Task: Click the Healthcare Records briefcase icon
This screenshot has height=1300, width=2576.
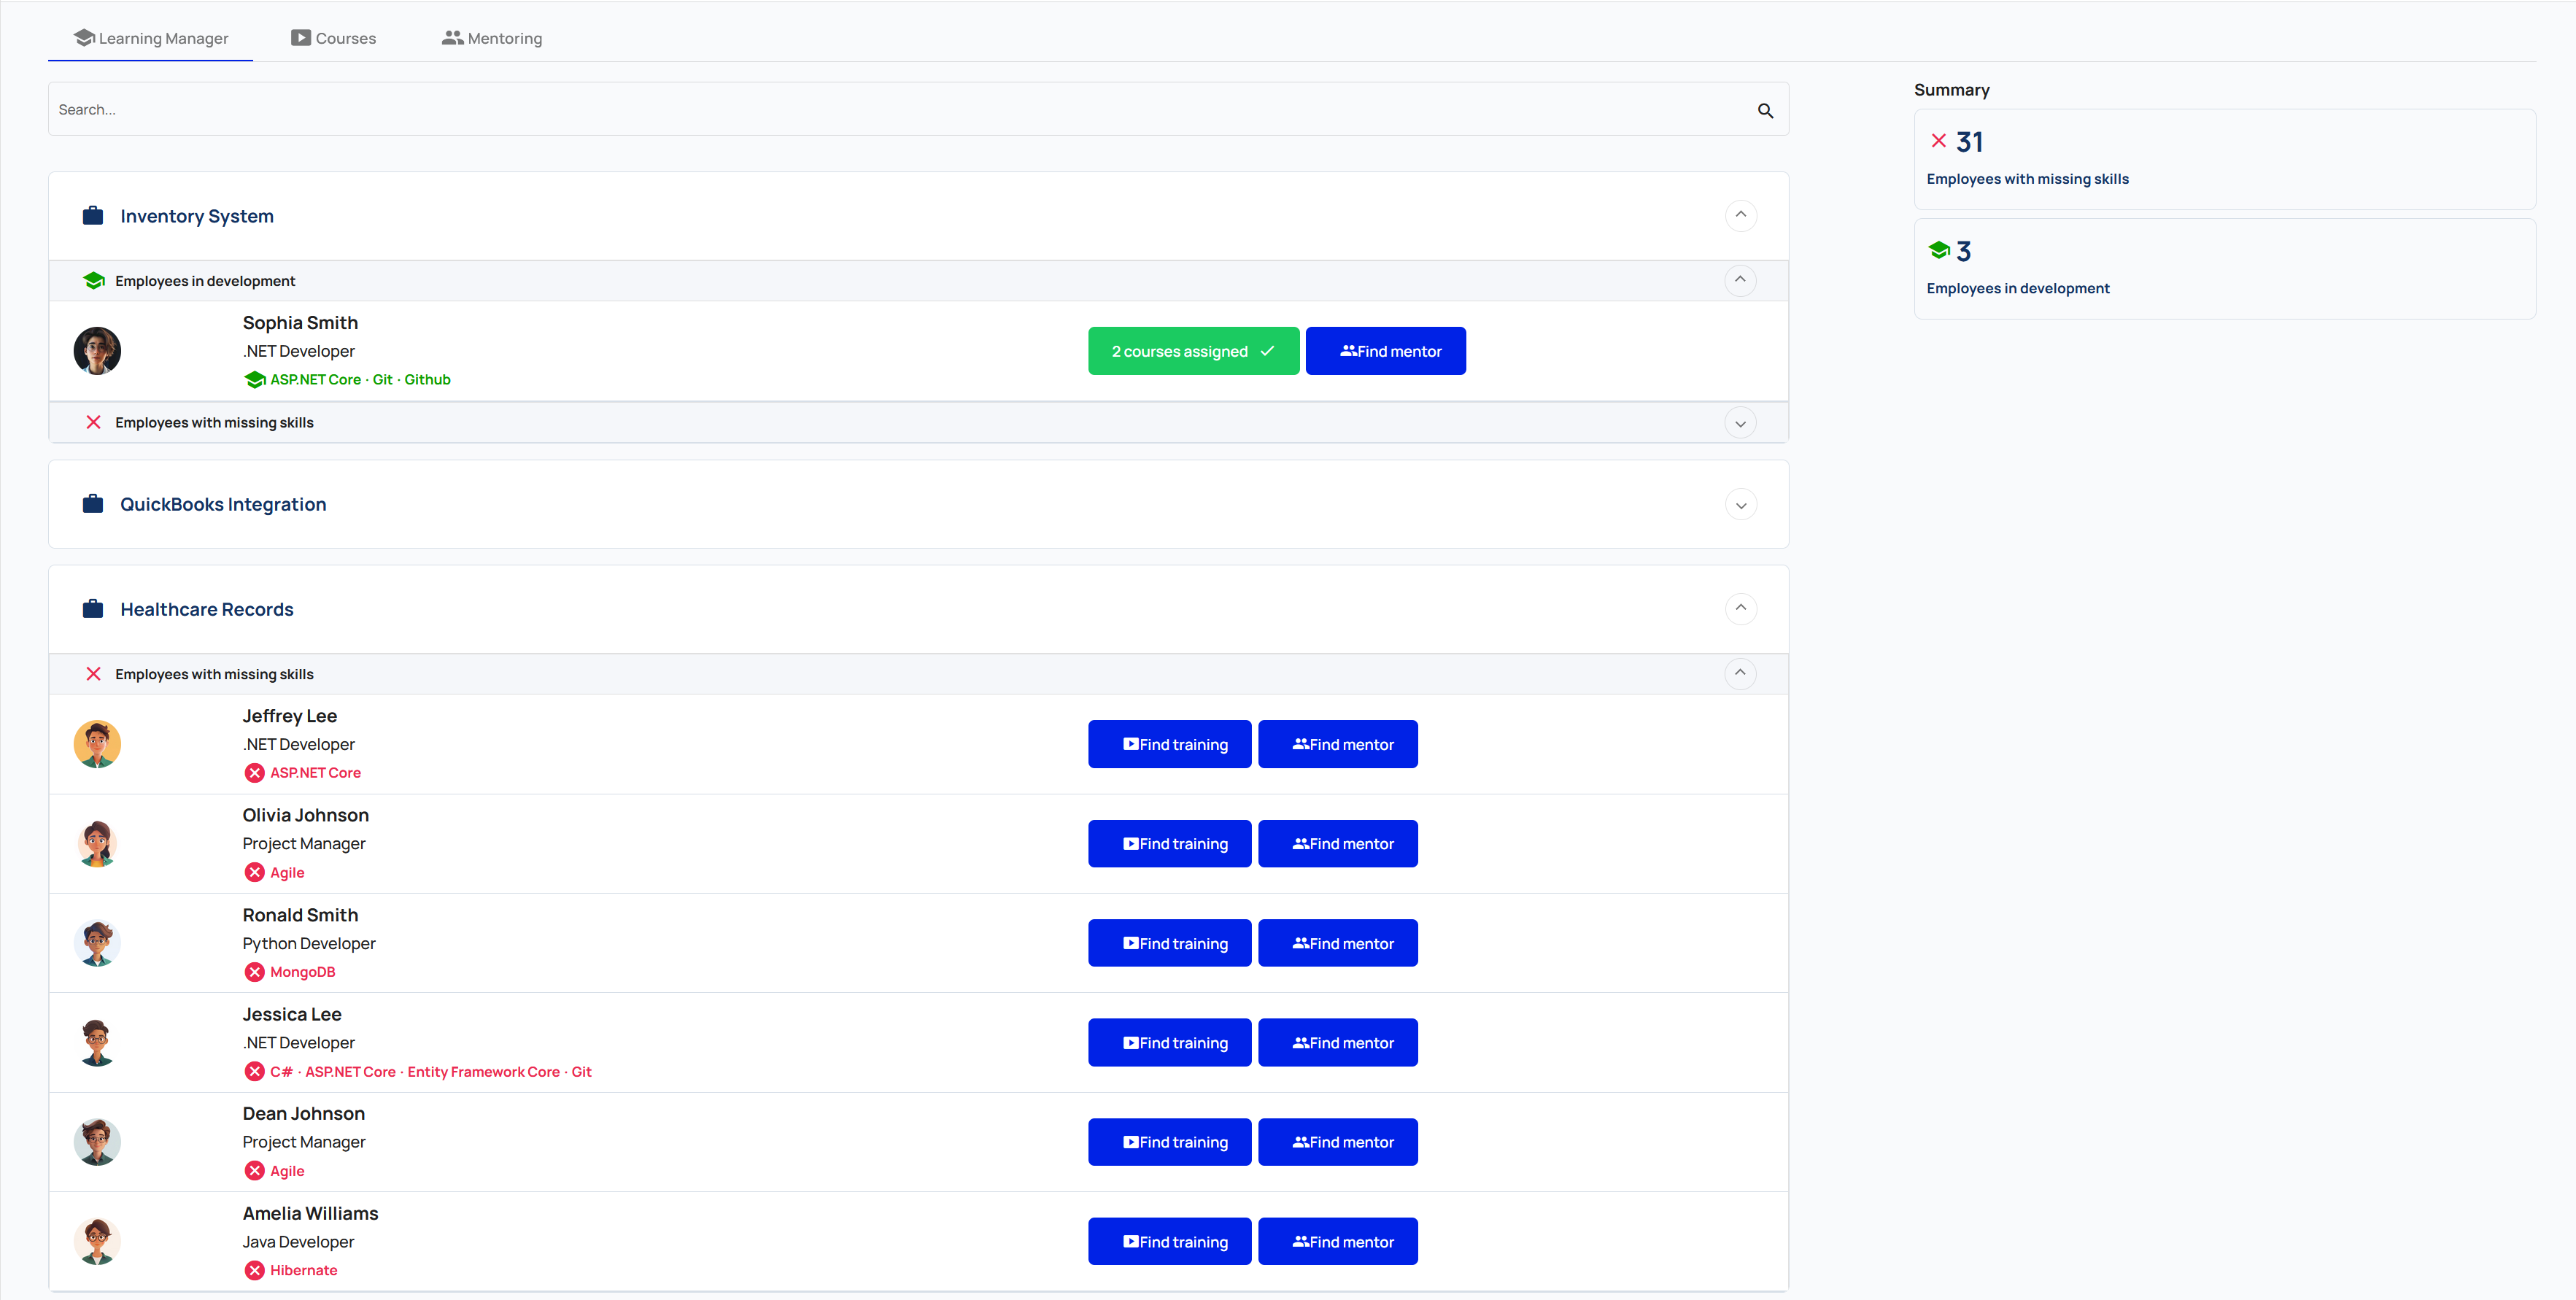Action: tap(93, 609)
